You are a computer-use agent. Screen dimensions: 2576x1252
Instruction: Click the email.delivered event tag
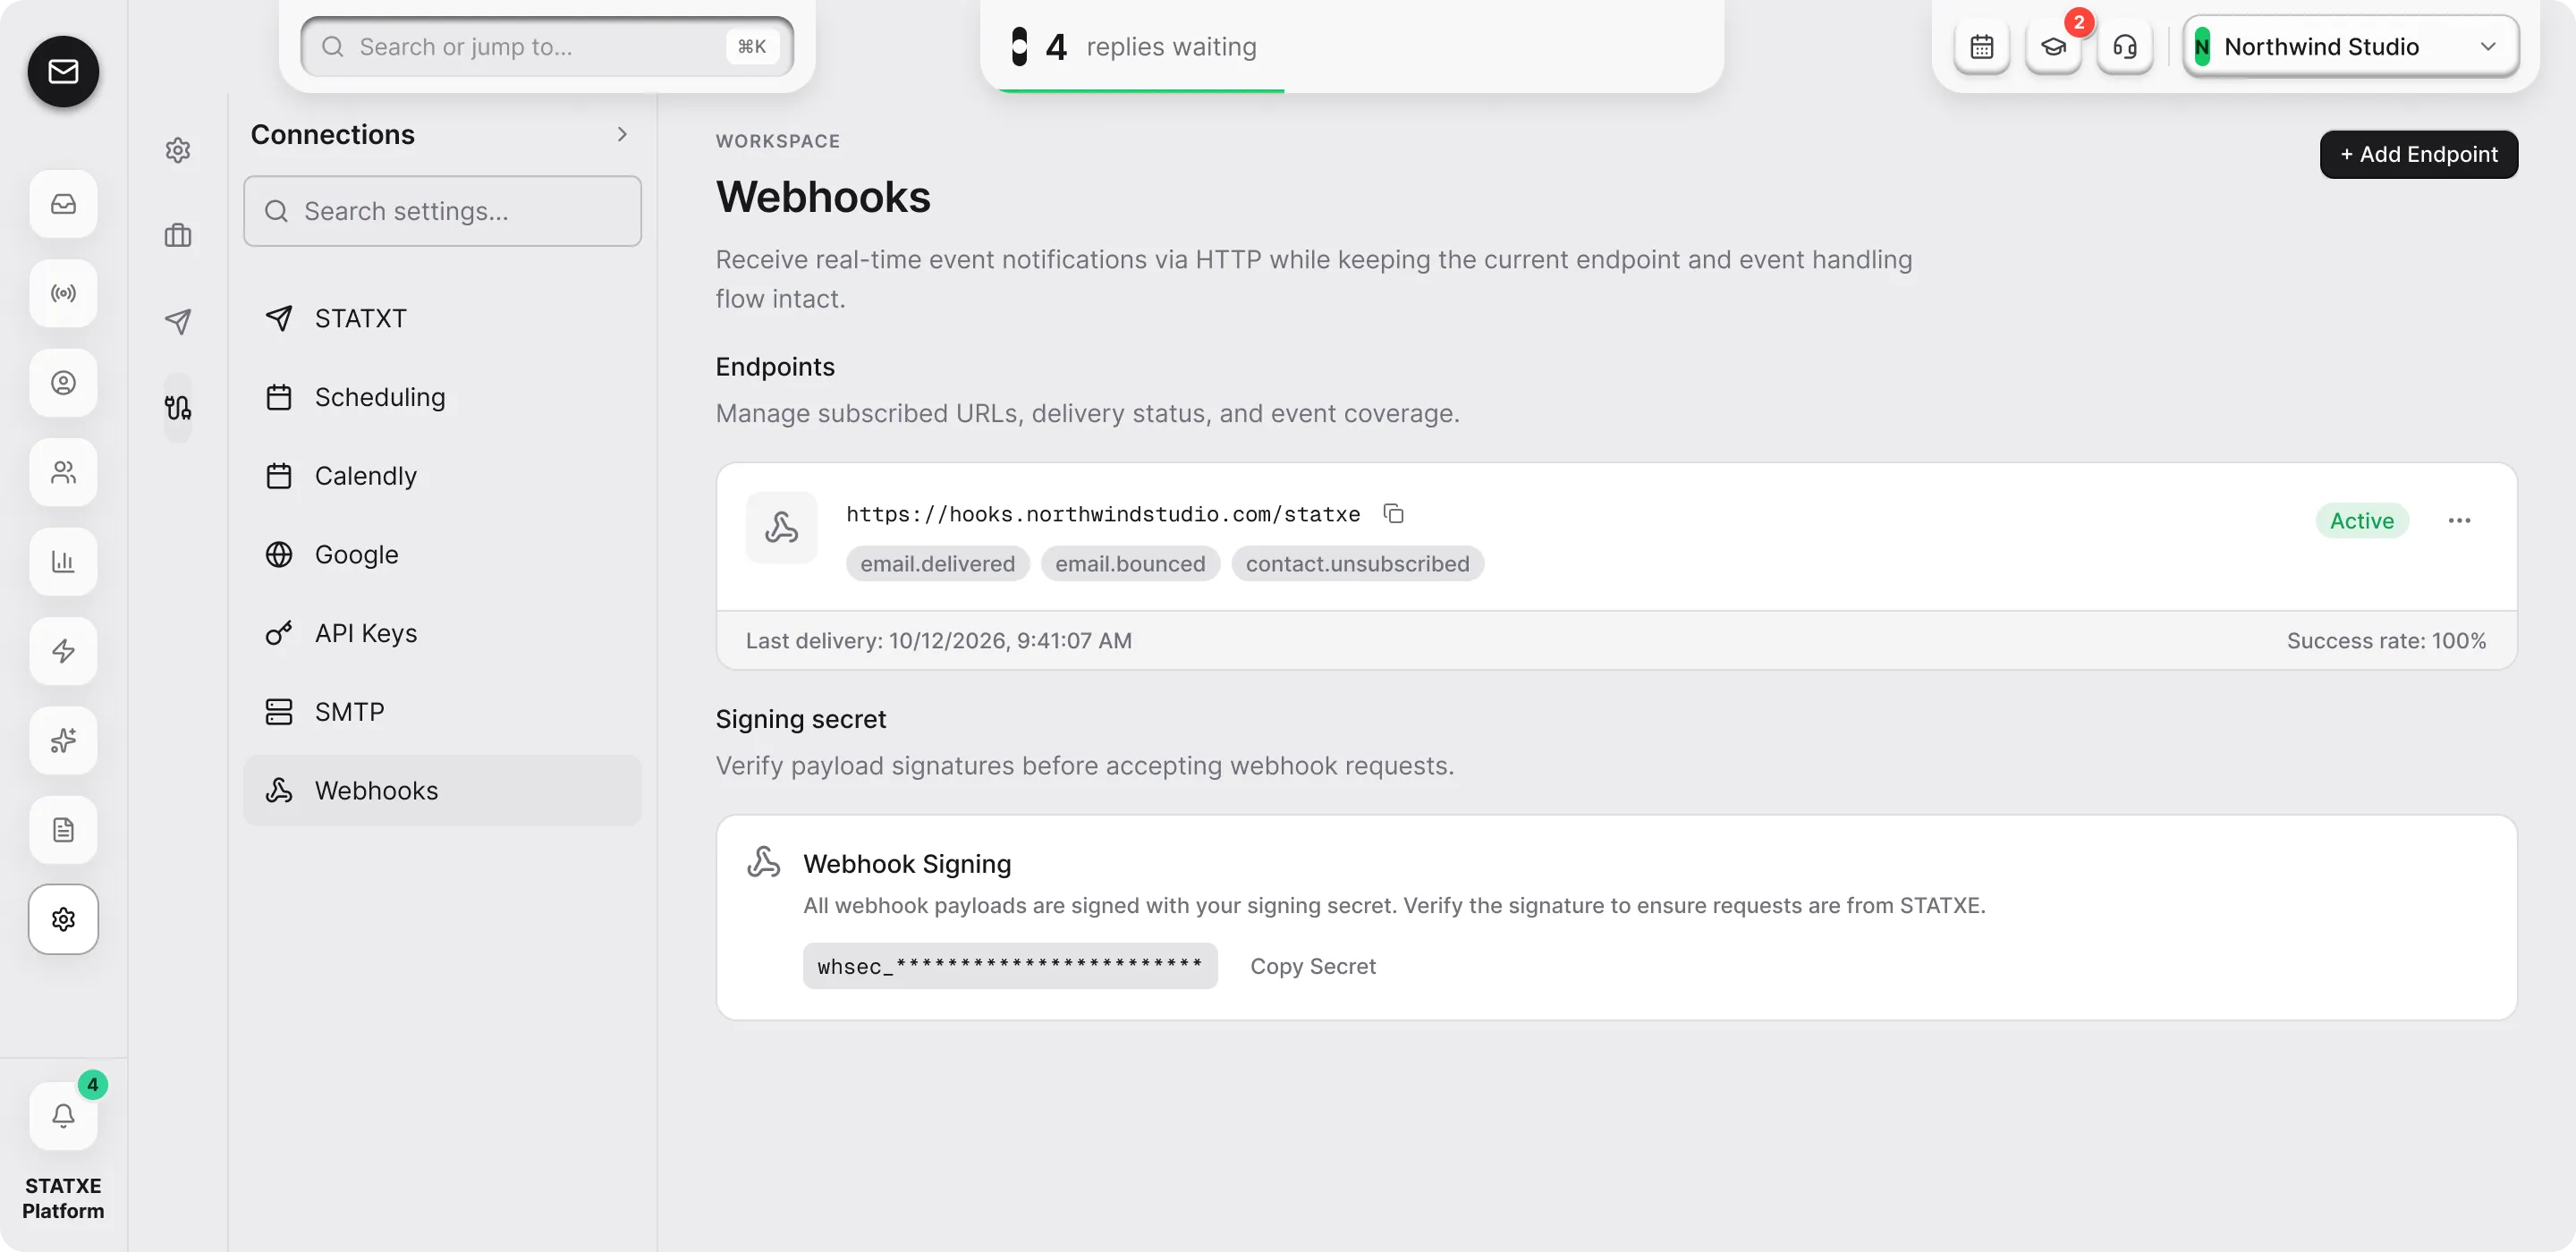937,564
